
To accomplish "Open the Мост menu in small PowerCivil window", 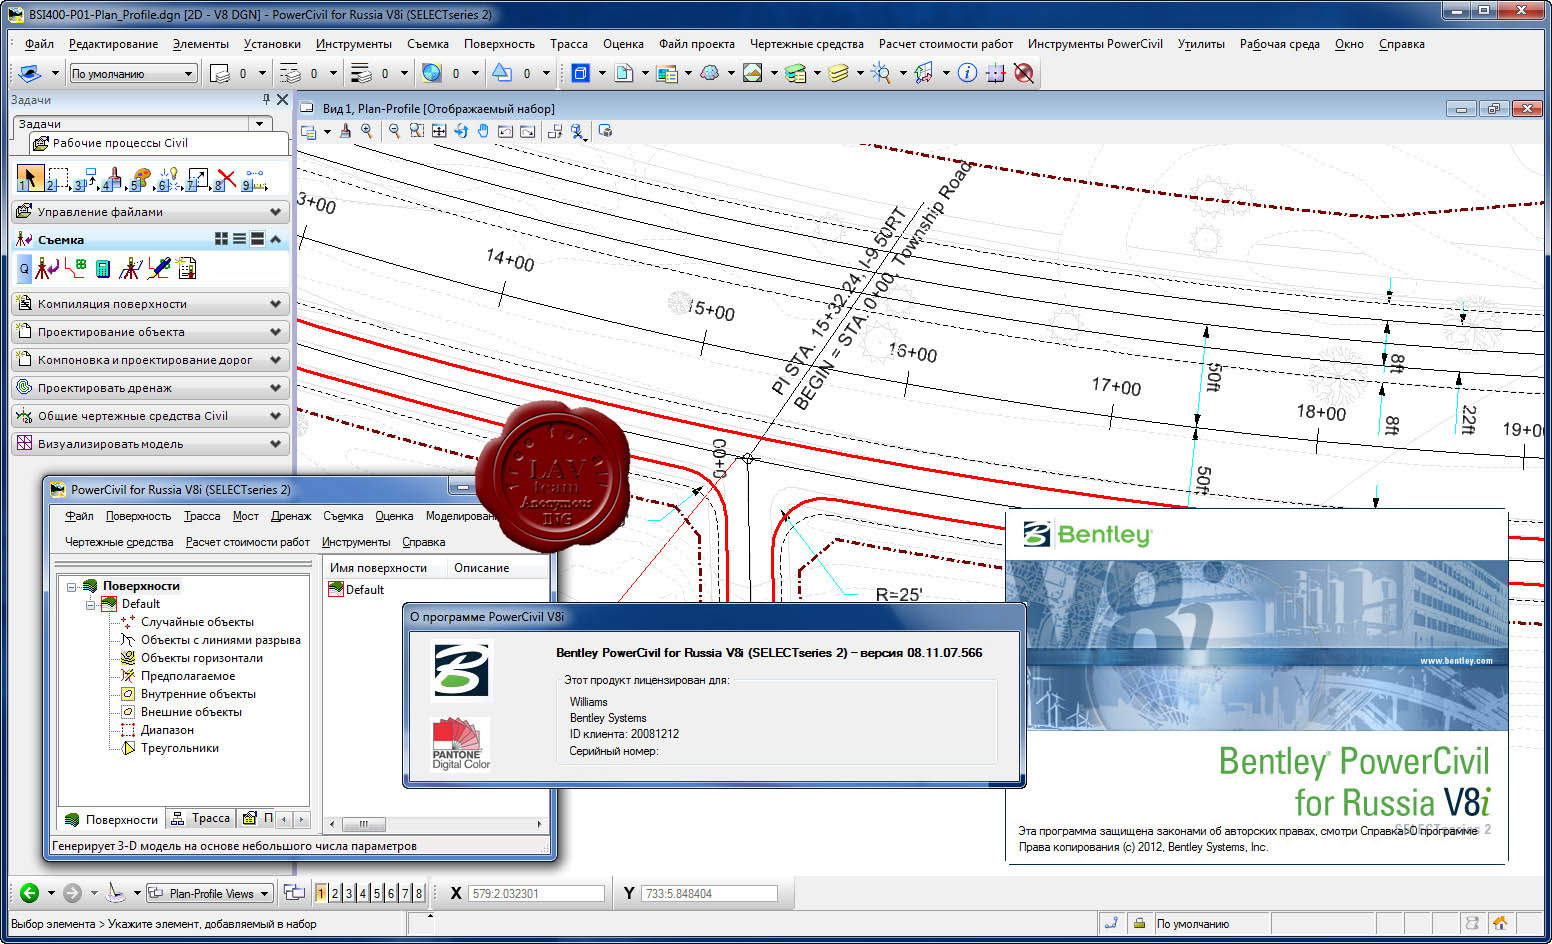I will click(246, 516).
